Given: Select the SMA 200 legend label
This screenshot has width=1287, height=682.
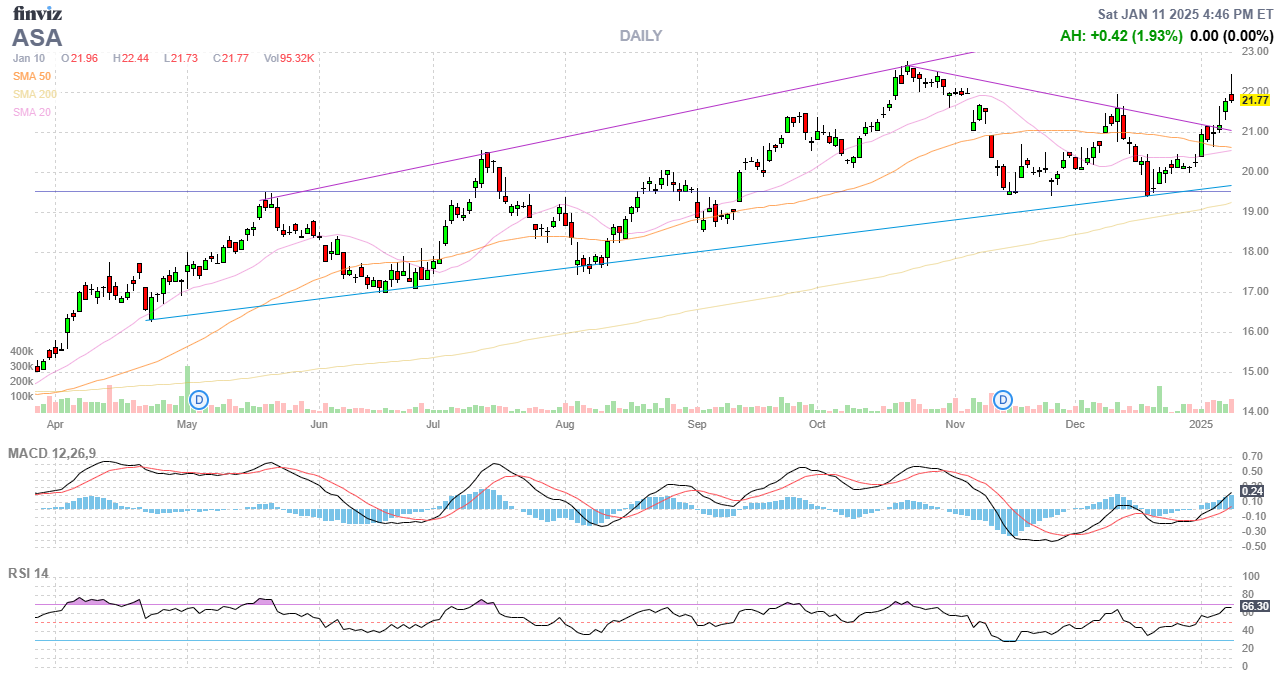Looking at the screenshot, I should coord(35,94).
